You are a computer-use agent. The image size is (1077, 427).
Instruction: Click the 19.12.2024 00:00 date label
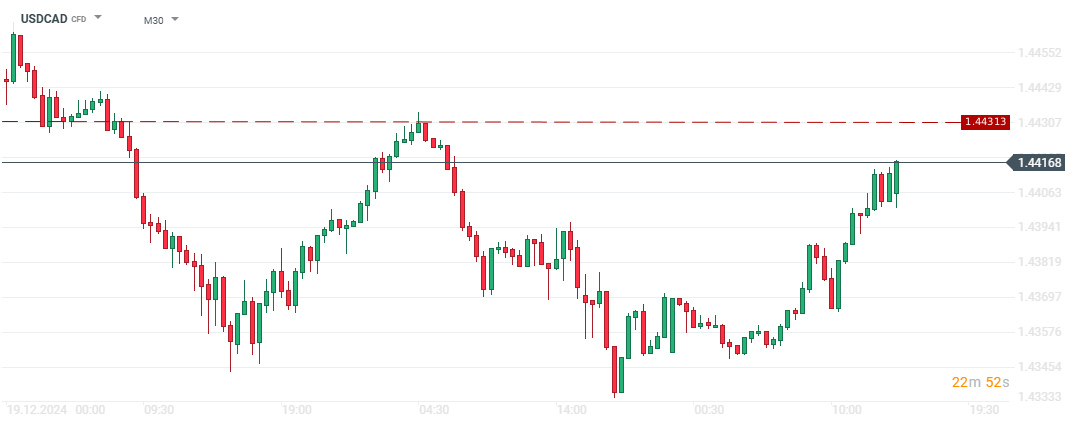[x=55, y=410]
